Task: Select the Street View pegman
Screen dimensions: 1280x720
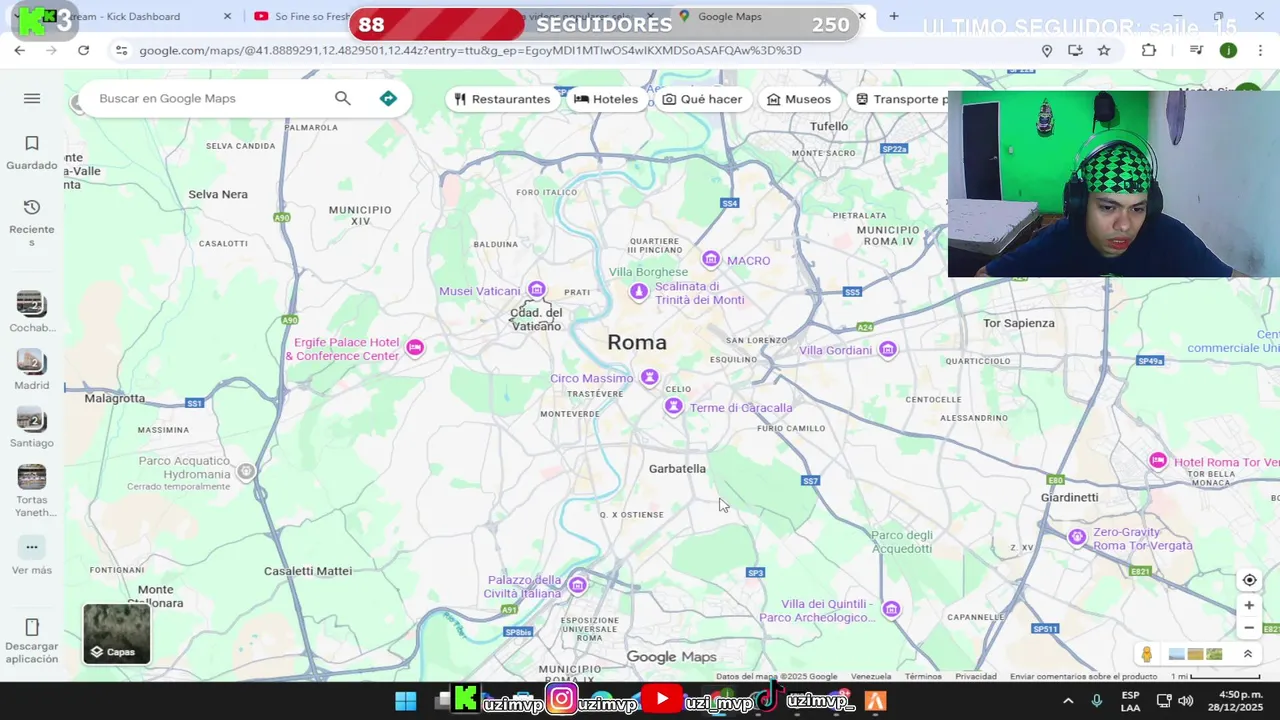Action: coord(1147,654)
